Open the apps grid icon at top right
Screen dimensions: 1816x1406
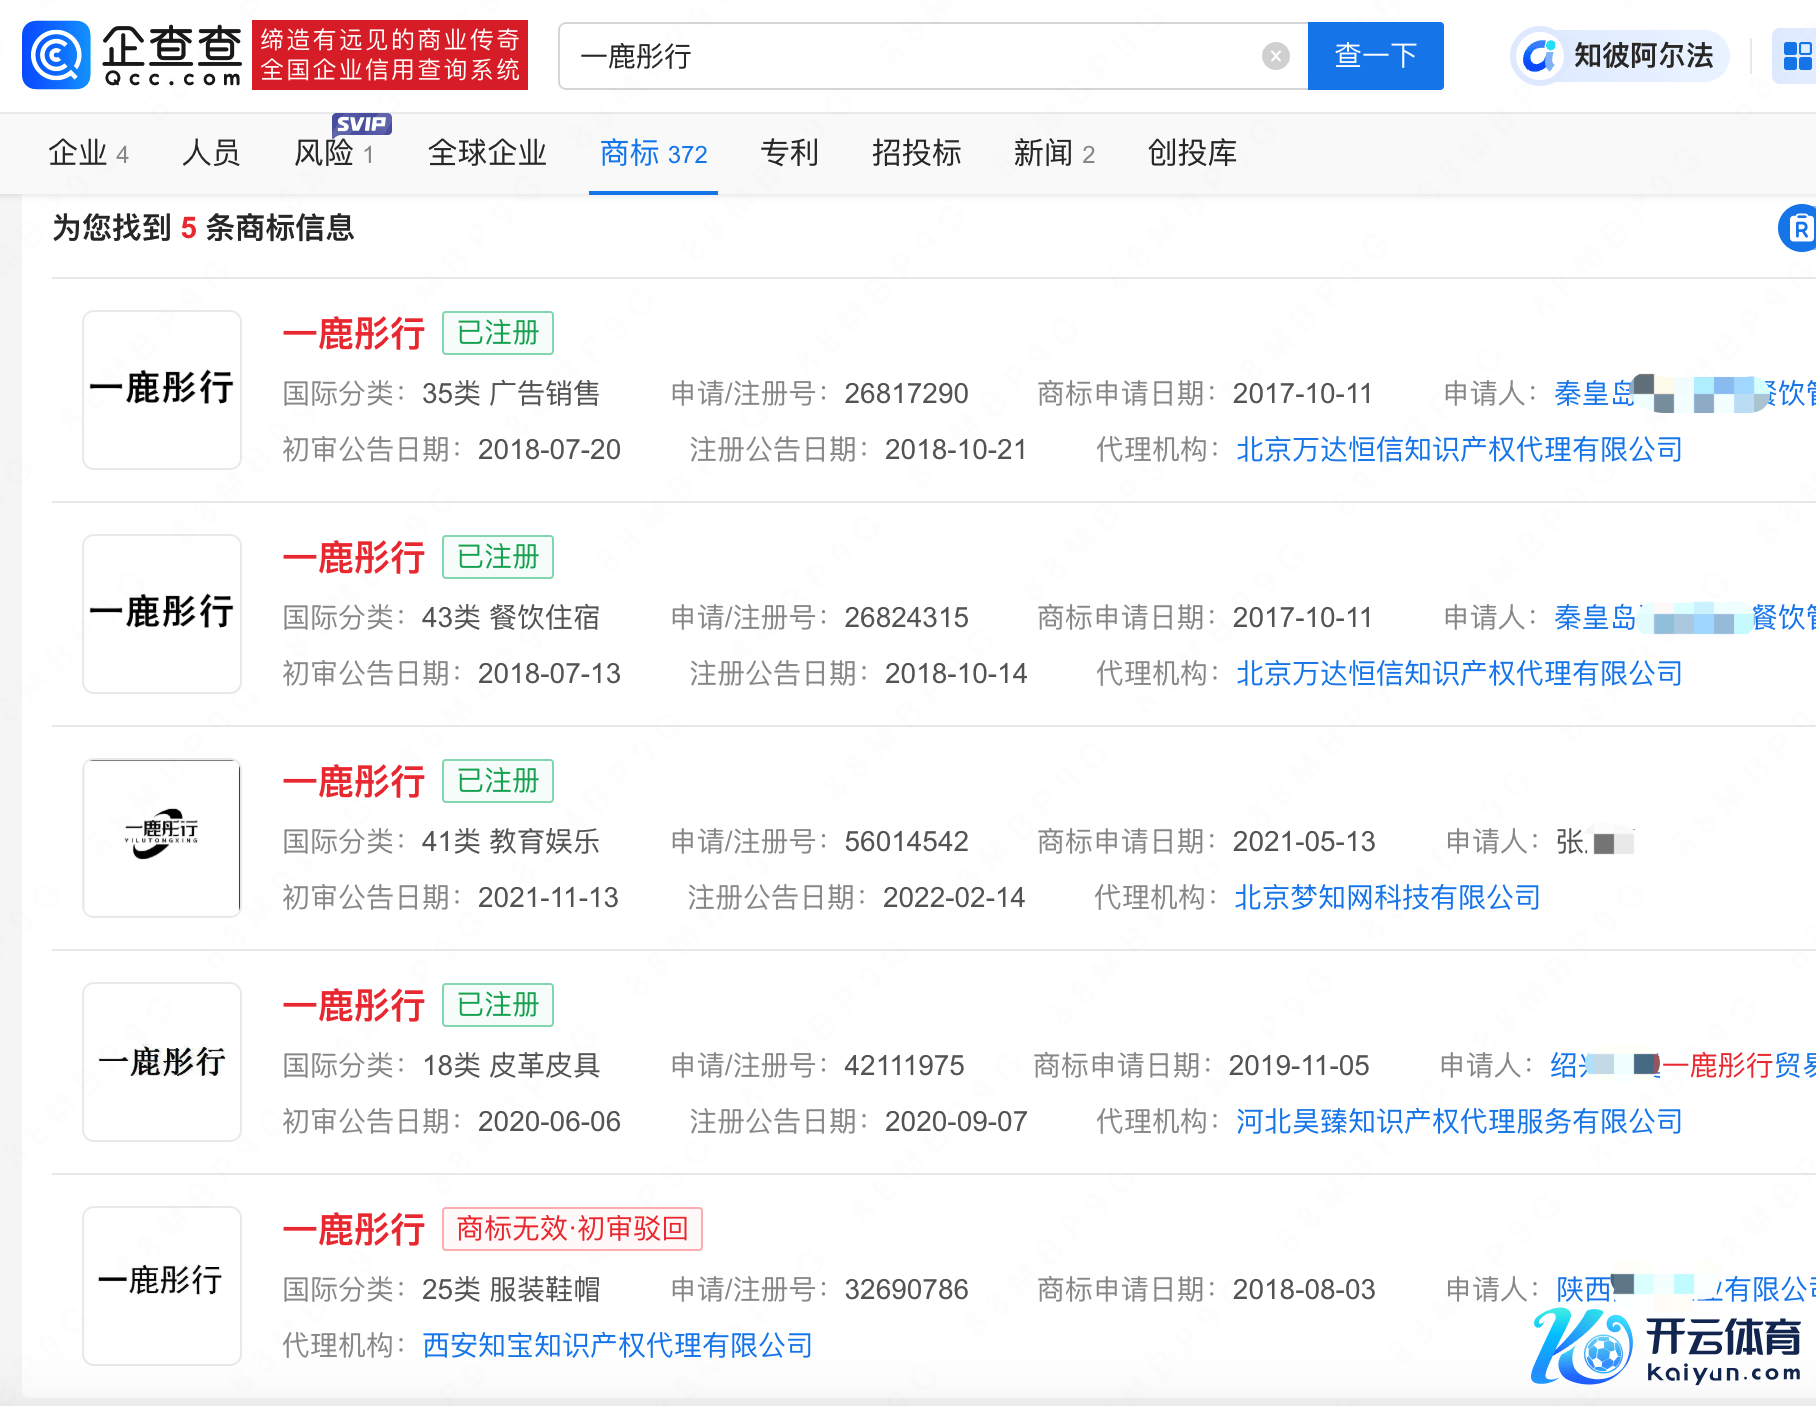click(x=1797, y=56)
